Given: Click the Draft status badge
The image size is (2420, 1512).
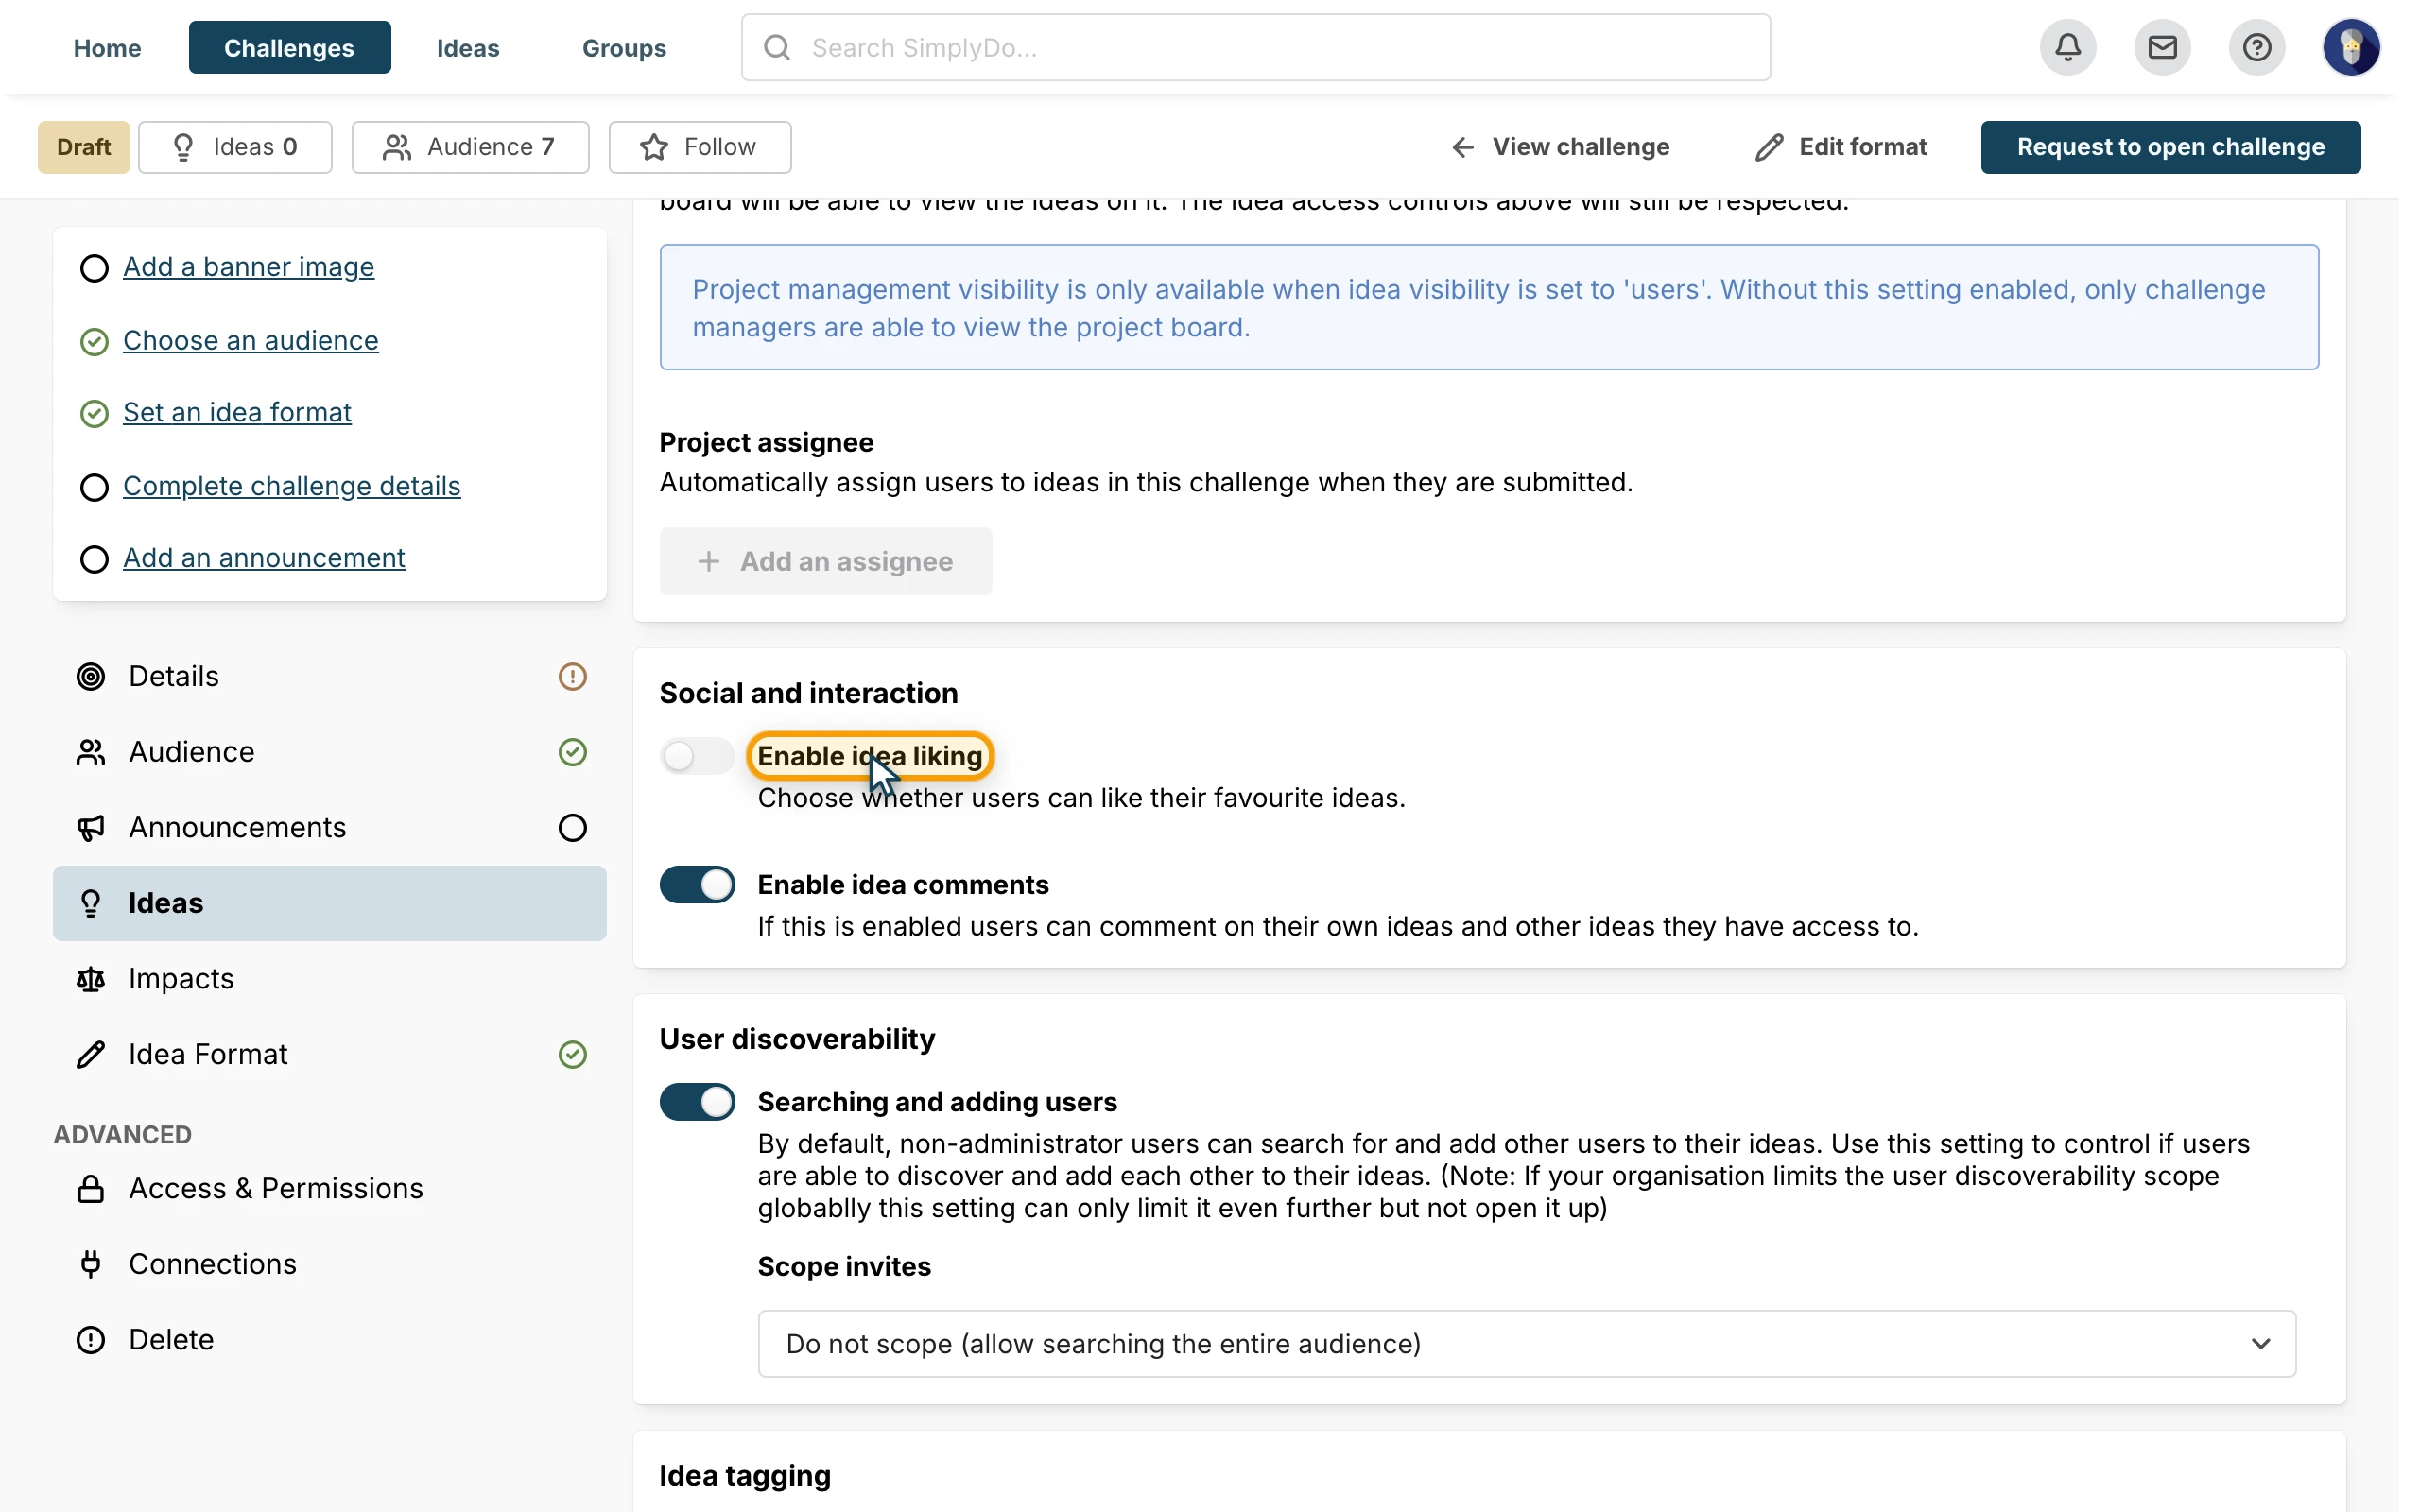Looking at the screenshot, I should click(x=84, y=147).
